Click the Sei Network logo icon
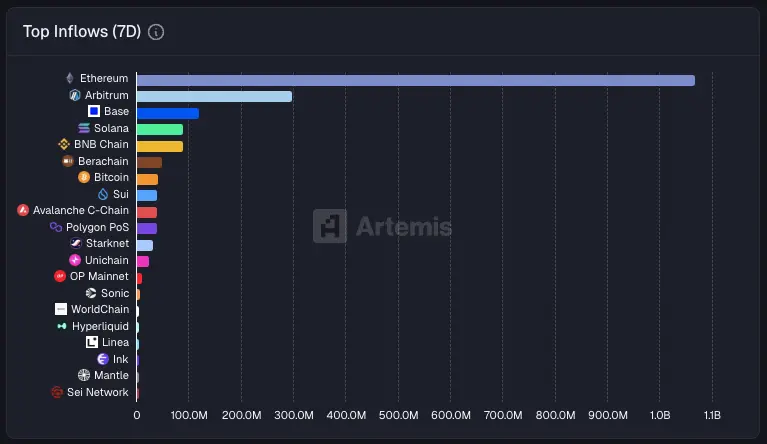767x444 pixels. (x=57, y=392)
